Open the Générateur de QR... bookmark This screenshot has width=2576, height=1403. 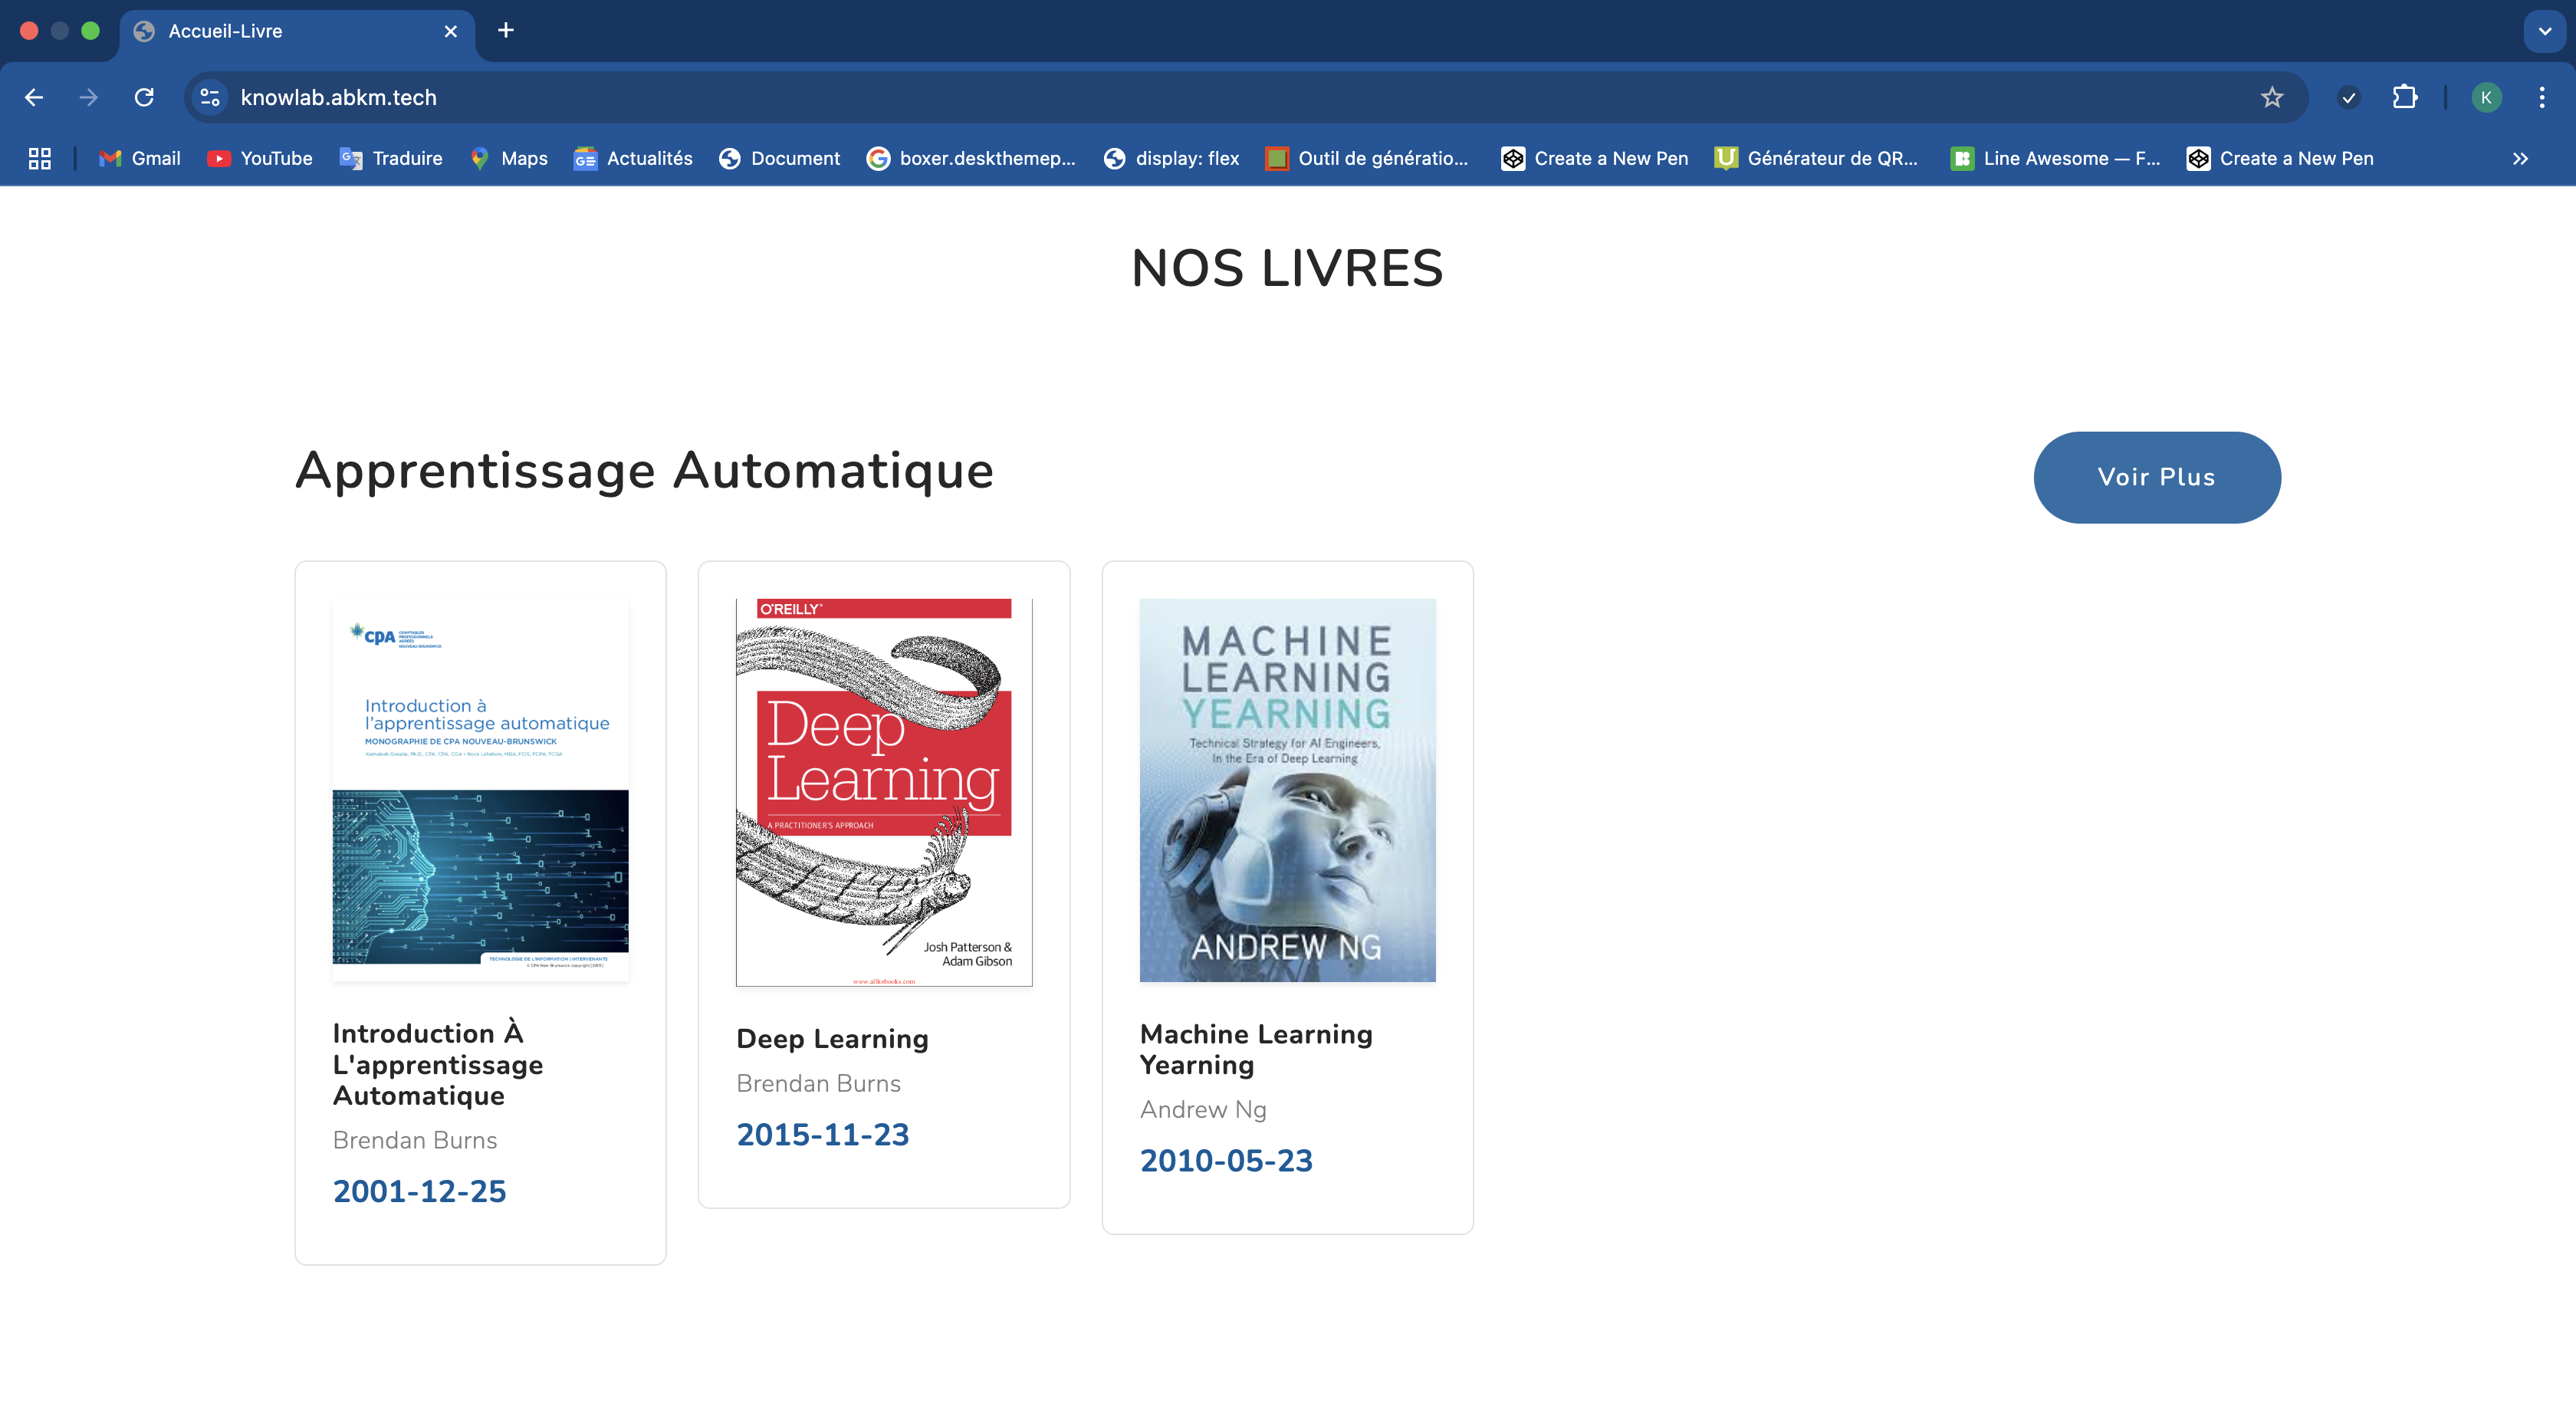[1816, 158]
